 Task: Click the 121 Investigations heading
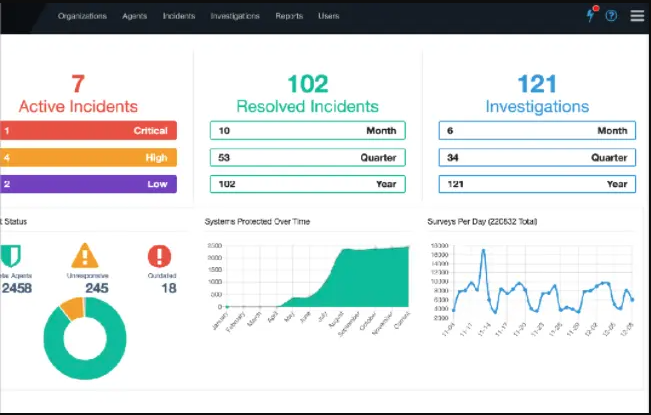pyautogui.click(x=537, y=94)
